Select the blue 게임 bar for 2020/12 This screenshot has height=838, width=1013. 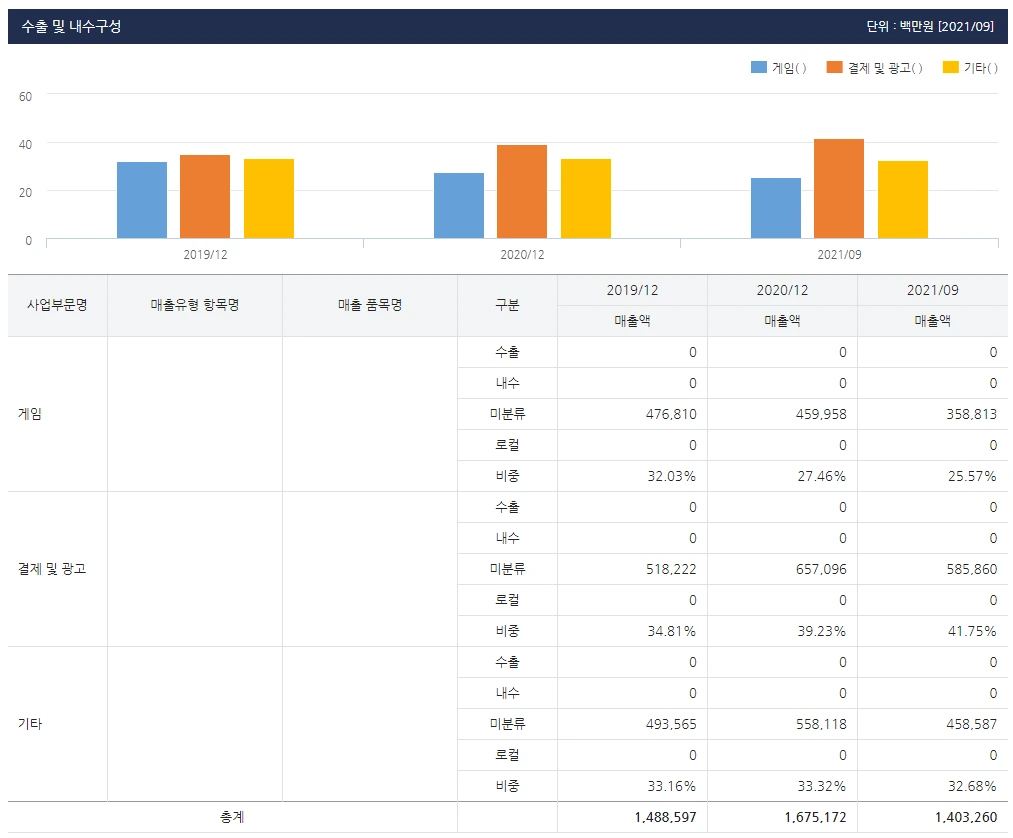[459, 205]
